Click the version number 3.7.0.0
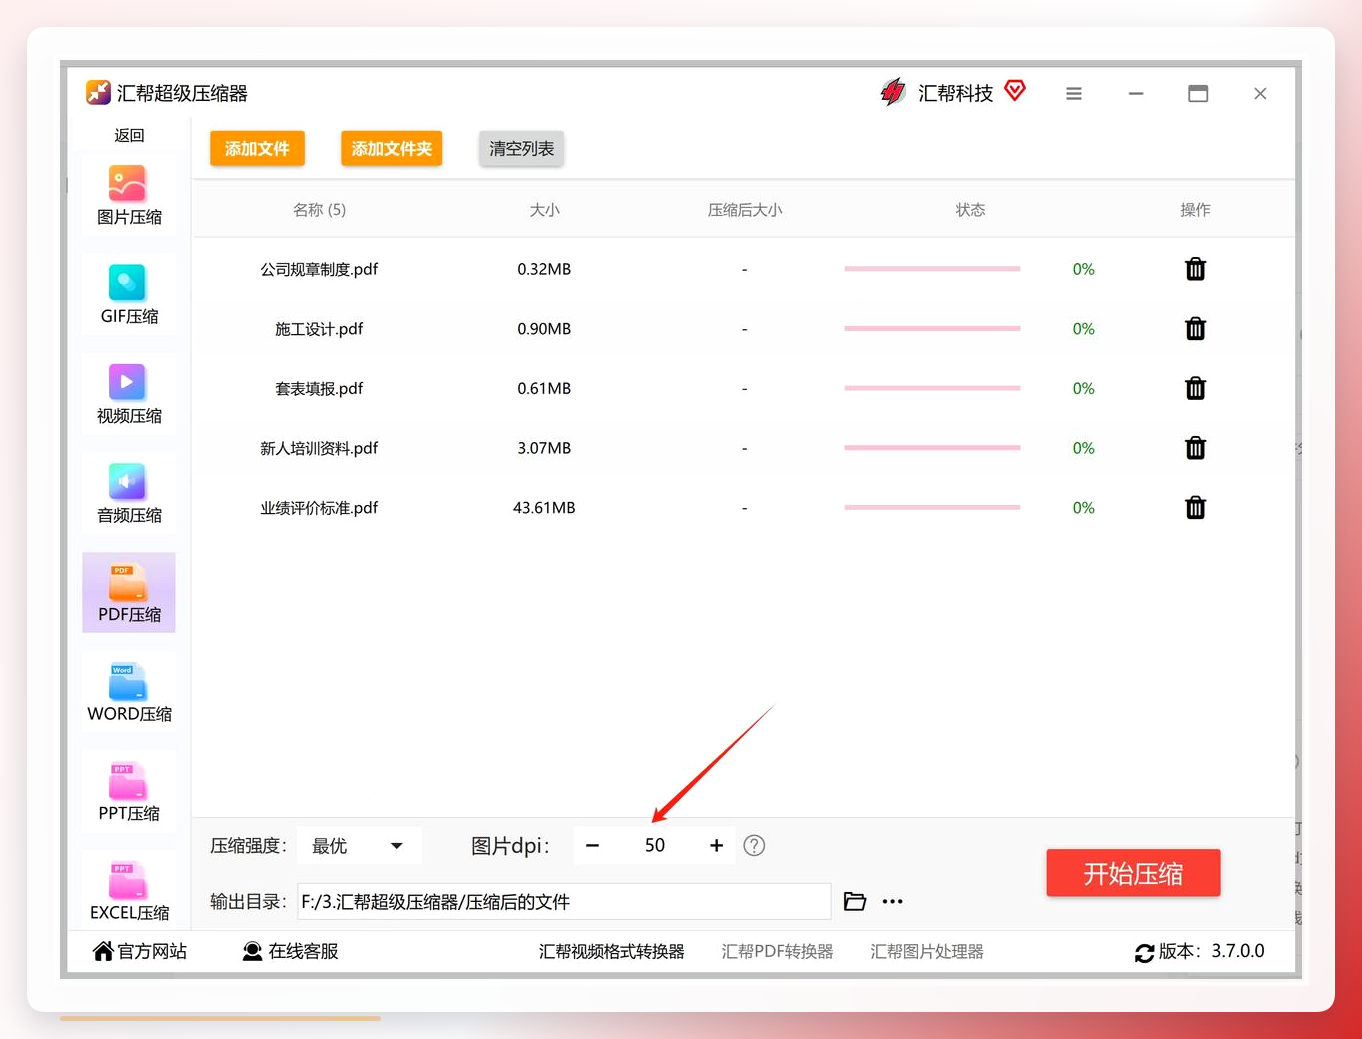Viewport: 1362px width, 1039px height. coord(1237,951)
